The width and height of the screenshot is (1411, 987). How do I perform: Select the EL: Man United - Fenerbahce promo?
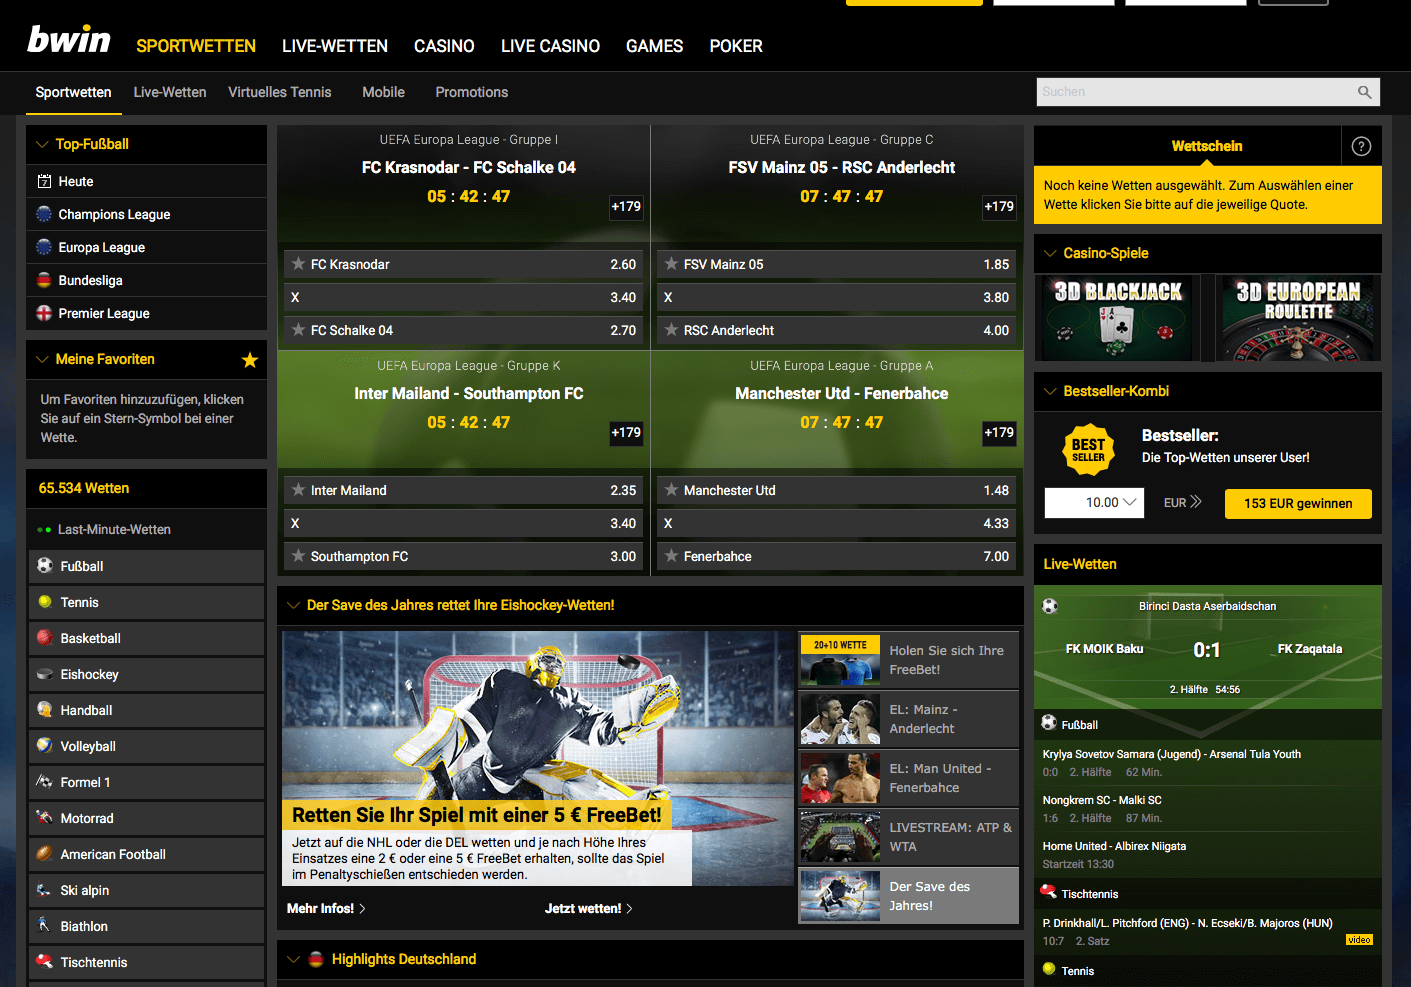point(909,778)
